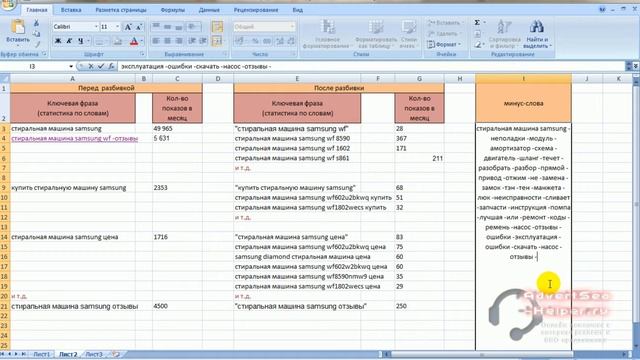This screenshot has height=360, width=640.
Task: Click the fx Insert Function button
Action: coord(111,66)
